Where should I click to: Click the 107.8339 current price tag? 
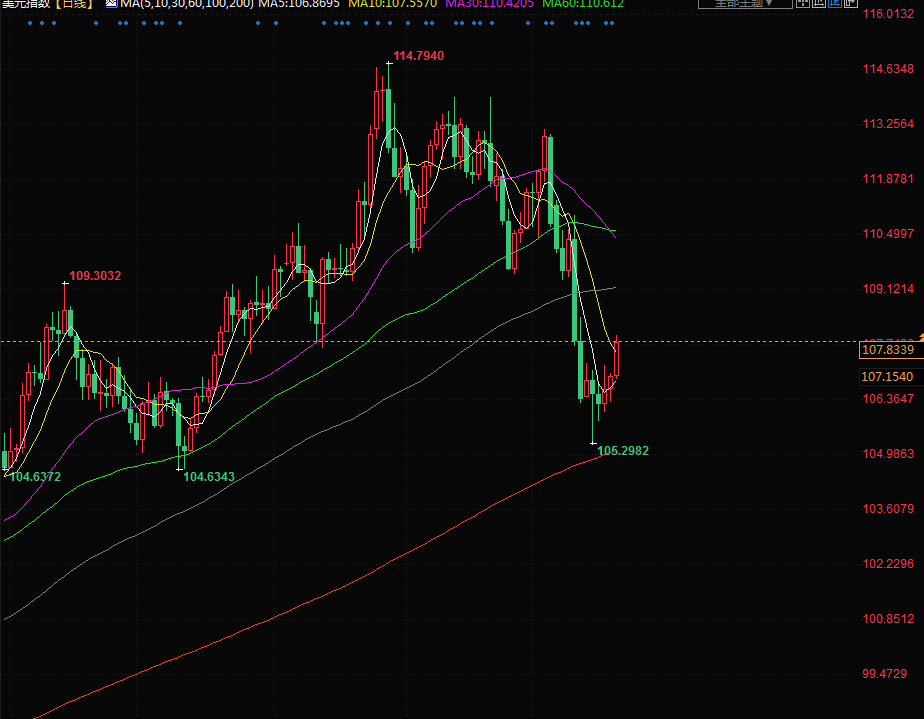tap(886, 350)
